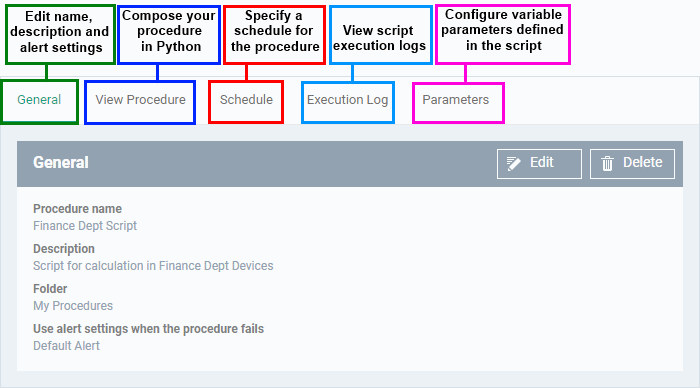
Task: Click the My Procedures folder value
Action: pyautogui.click(x=73, y=306)
